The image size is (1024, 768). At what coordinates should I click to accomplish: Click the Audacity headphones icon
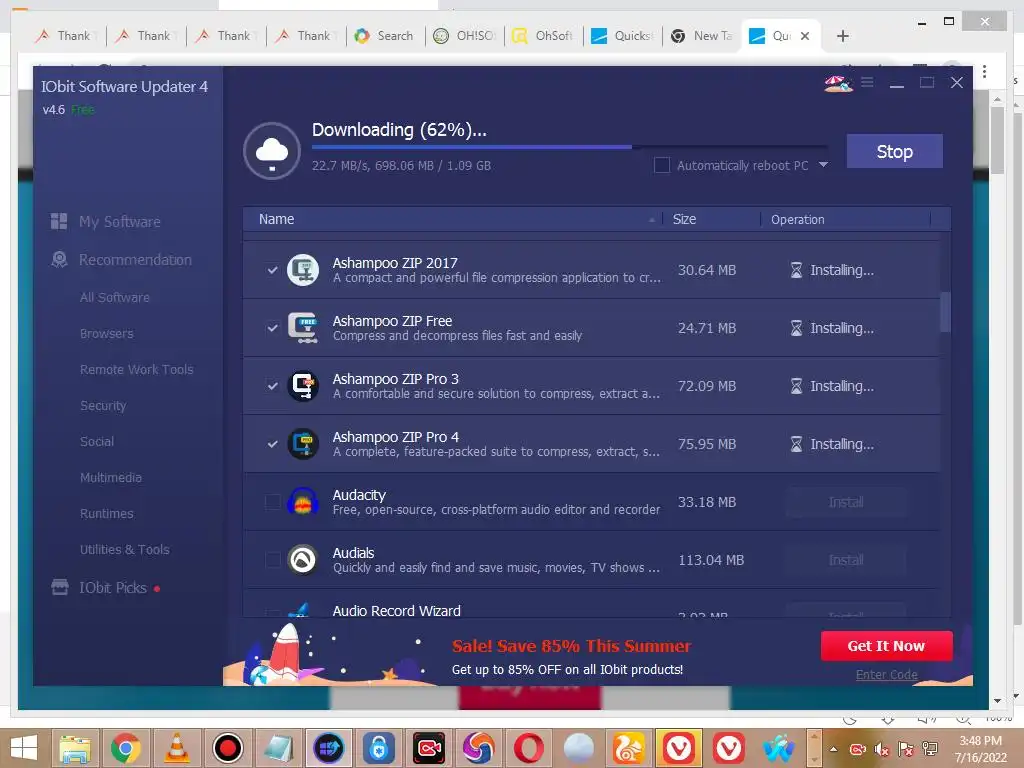coord(303,502)
